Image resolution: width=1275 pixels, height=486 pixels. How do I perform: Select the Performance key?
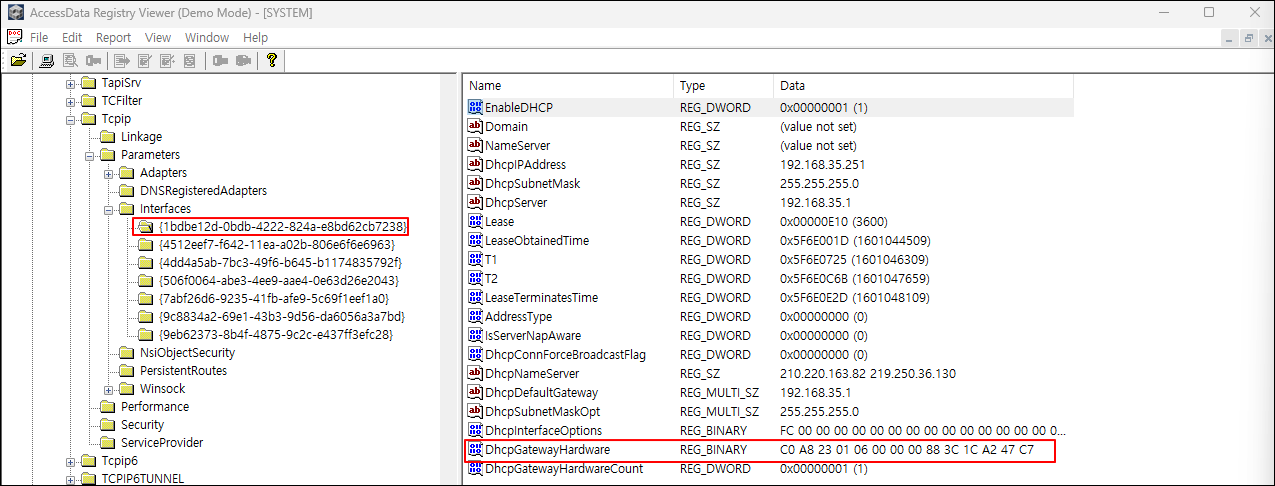pos(155,407)
